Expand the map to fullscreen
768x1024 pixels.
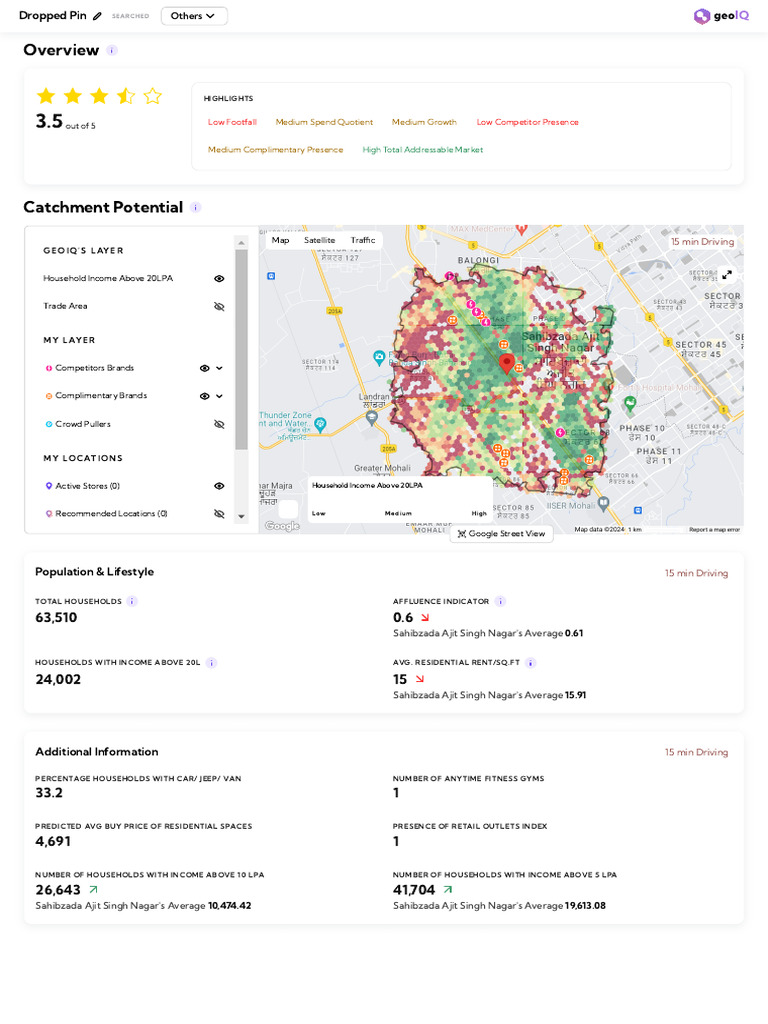point(727,274)
